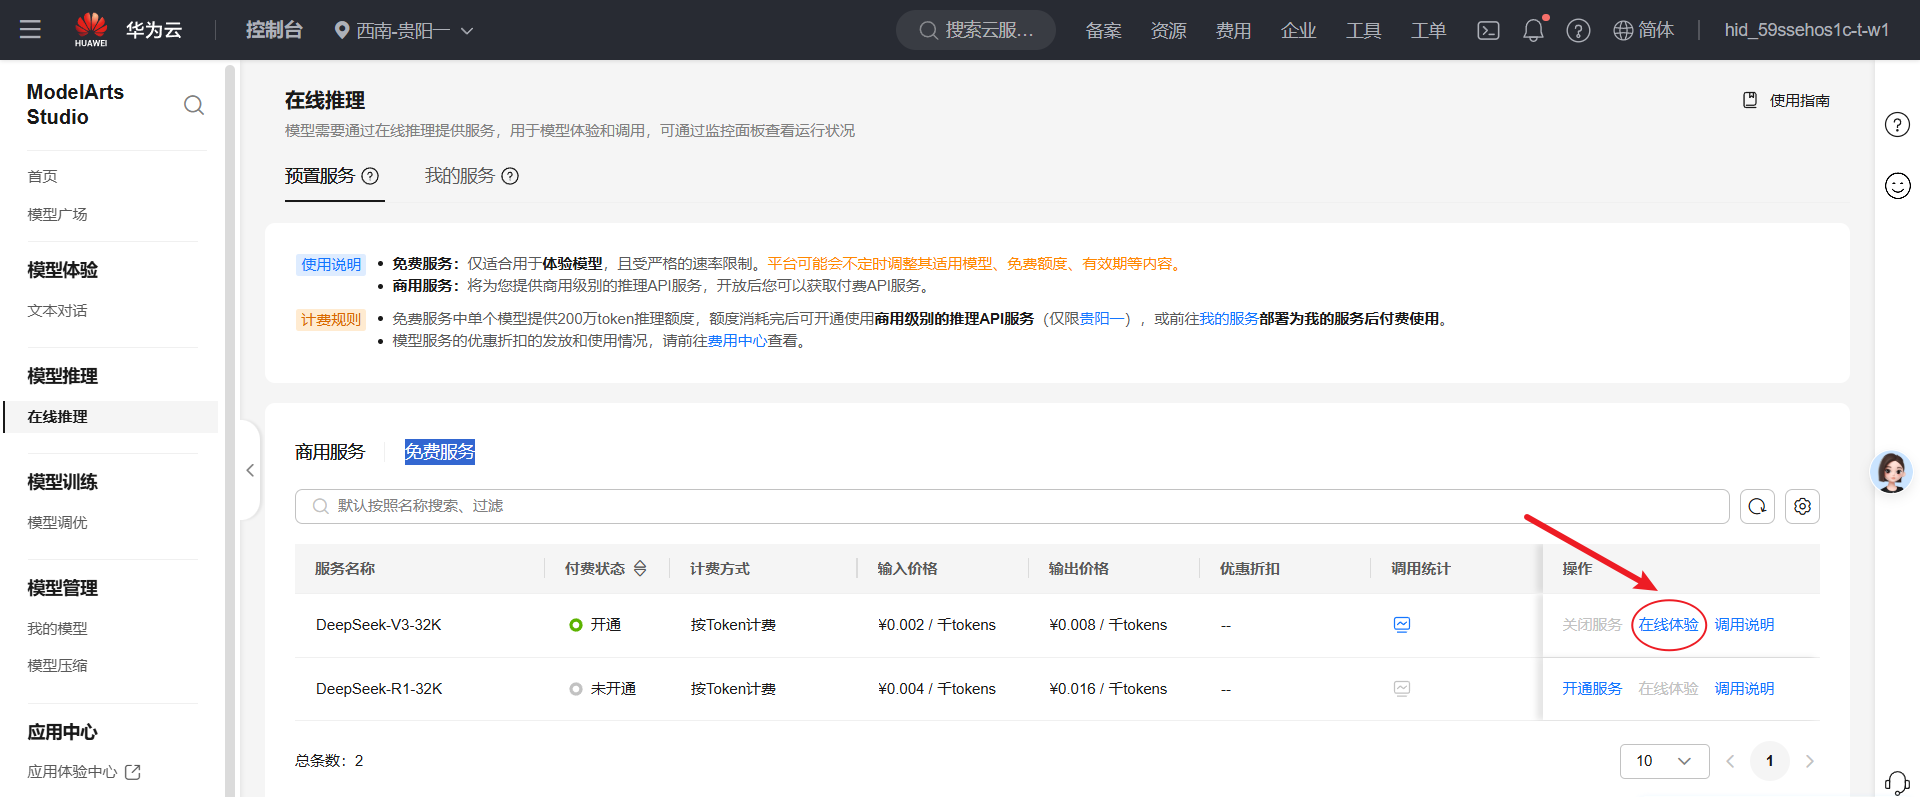
Task: Click 在线体验 for DeepSeek-R1-32K
Action: 1668,689
